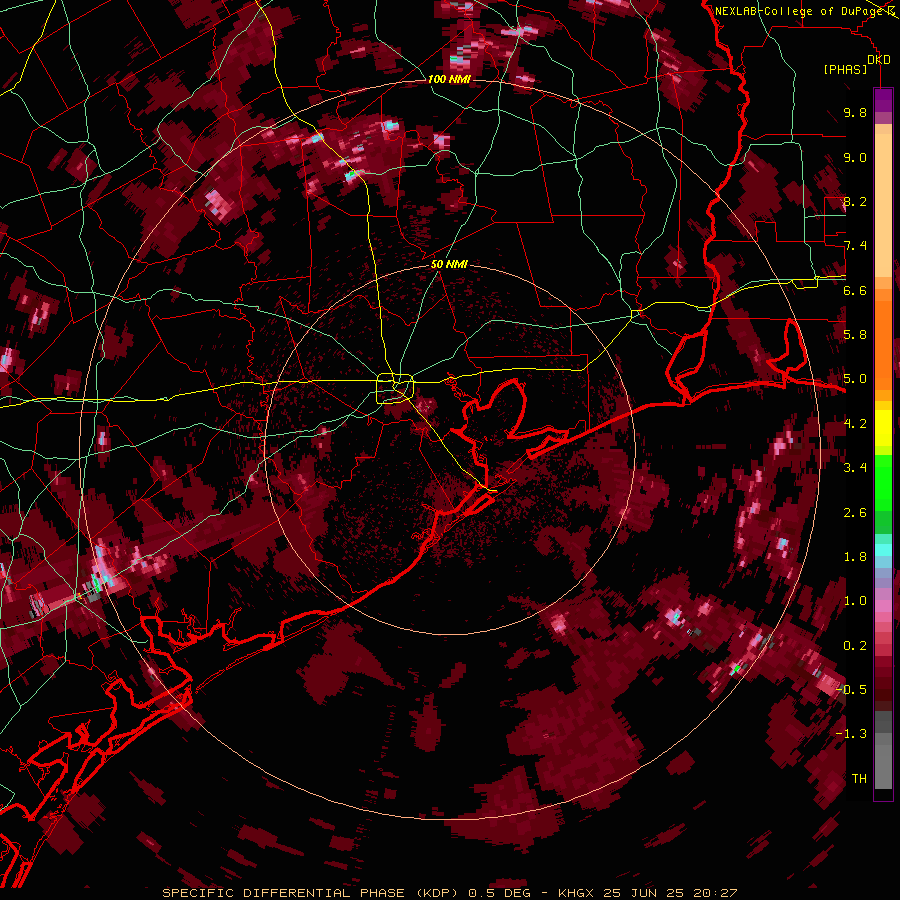The image size is (900, 900).
Task: Click the 1.8 value on the color scale
Action: click(x=855, y=557)
